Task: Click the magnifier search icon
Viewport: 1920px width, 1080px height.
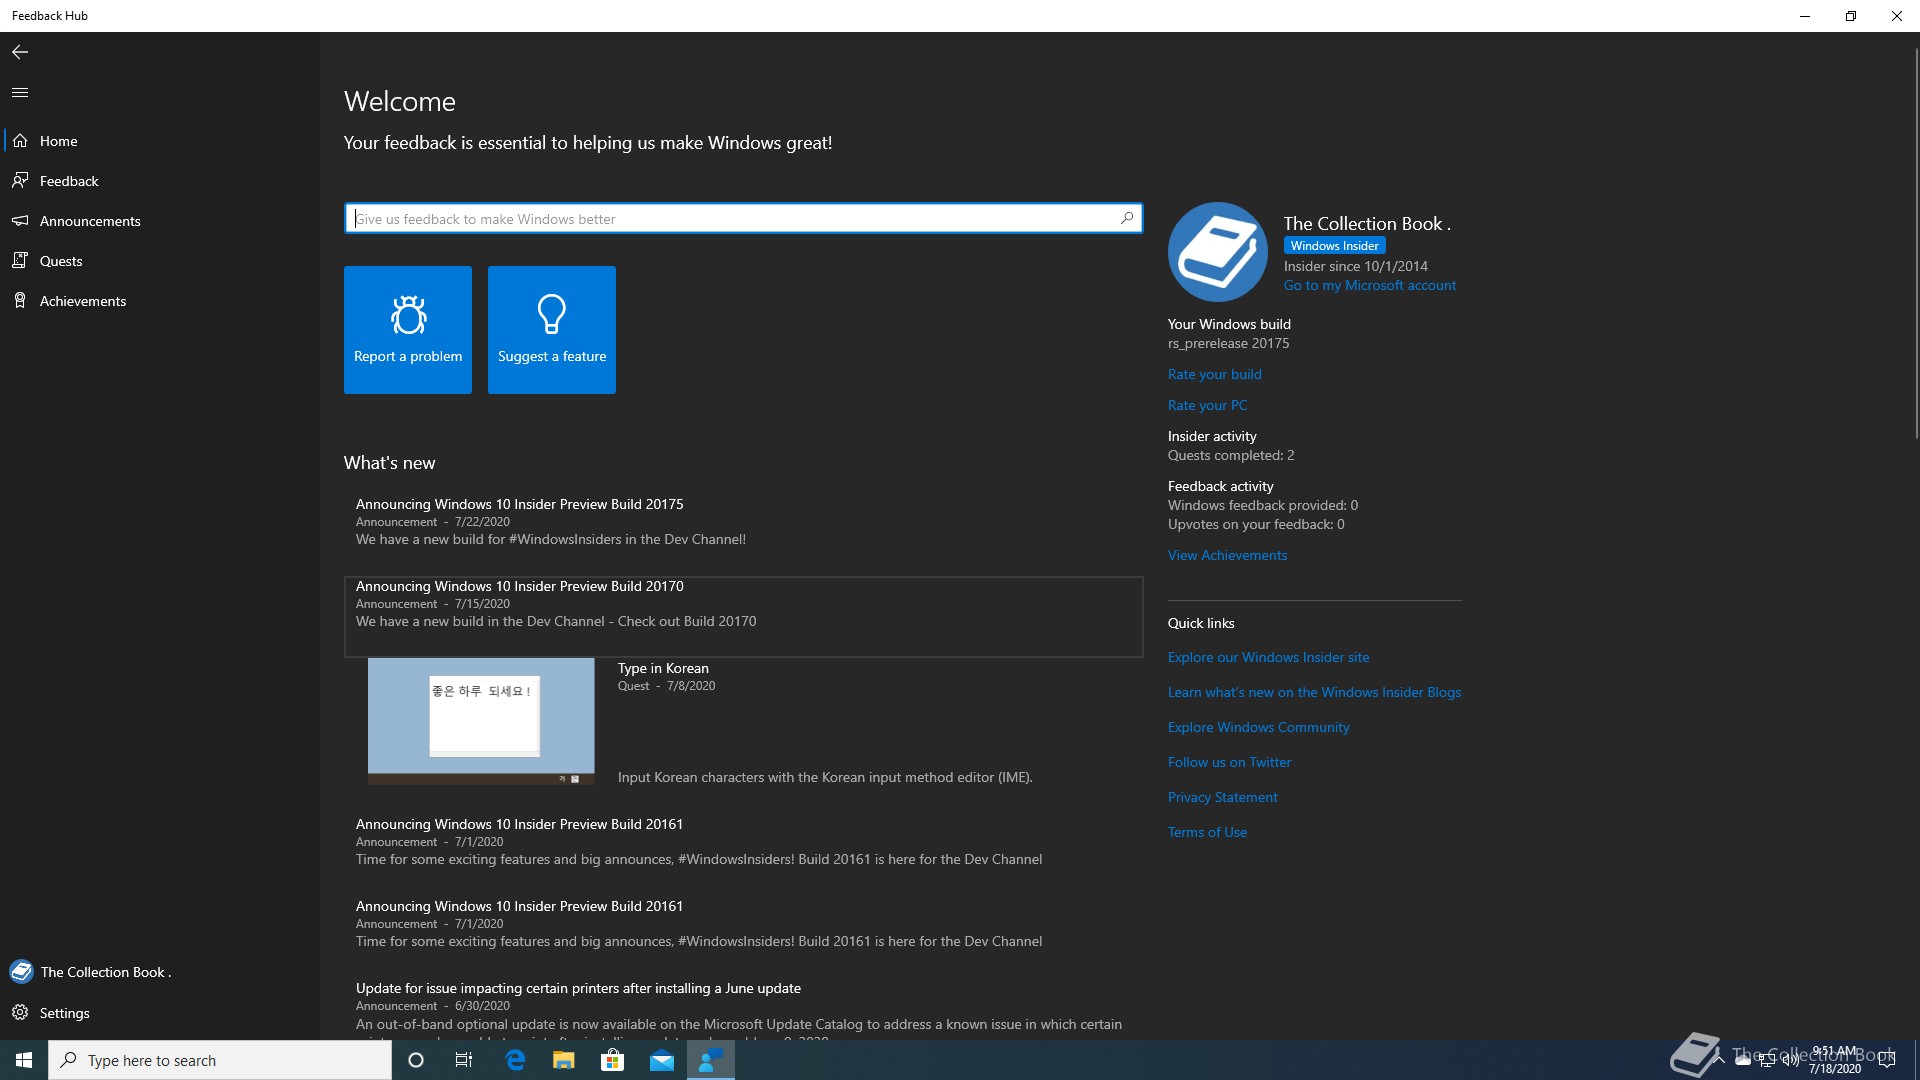Action: [1127, 218]
